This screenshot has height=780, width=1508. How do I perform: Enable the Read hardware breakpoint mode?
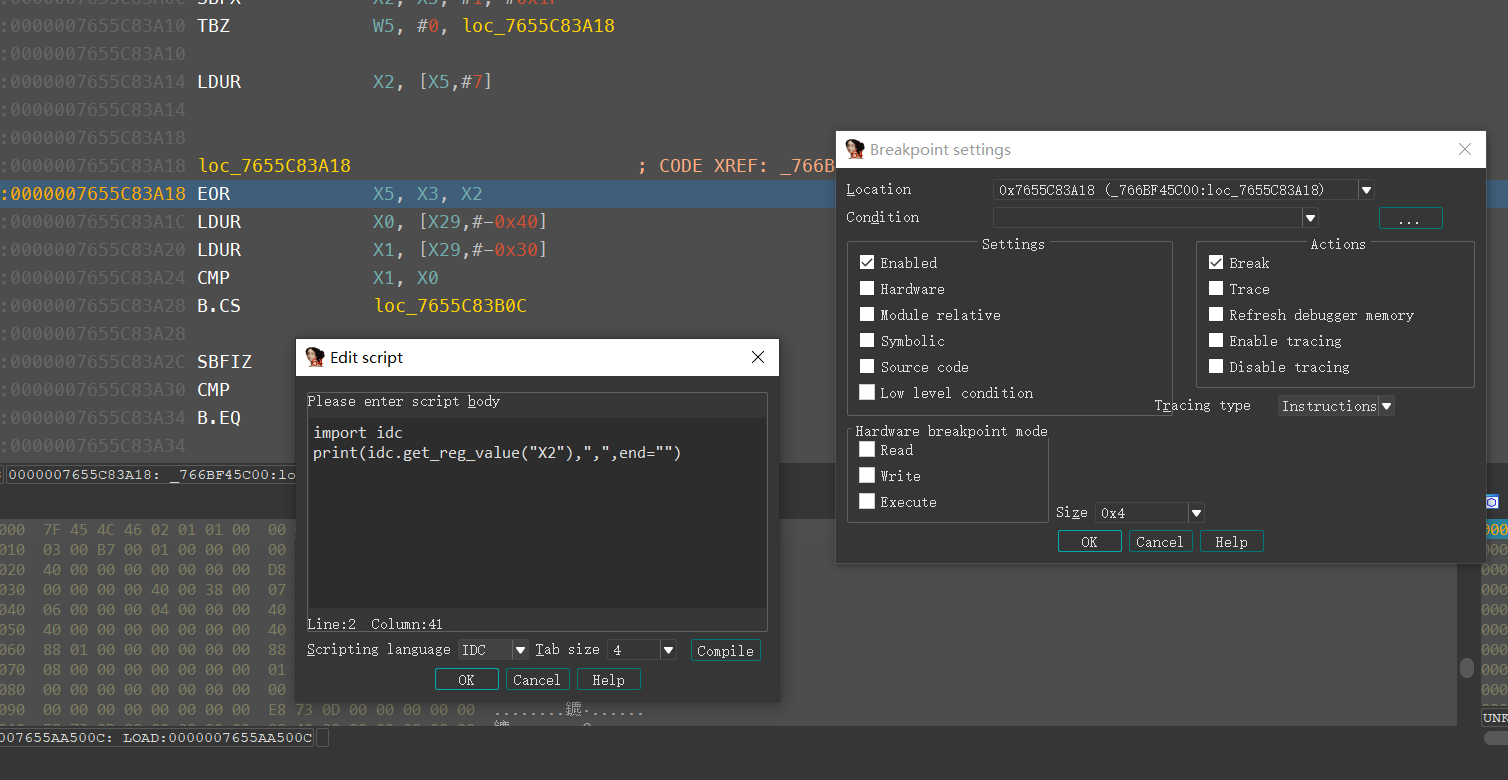pos(866,449)
